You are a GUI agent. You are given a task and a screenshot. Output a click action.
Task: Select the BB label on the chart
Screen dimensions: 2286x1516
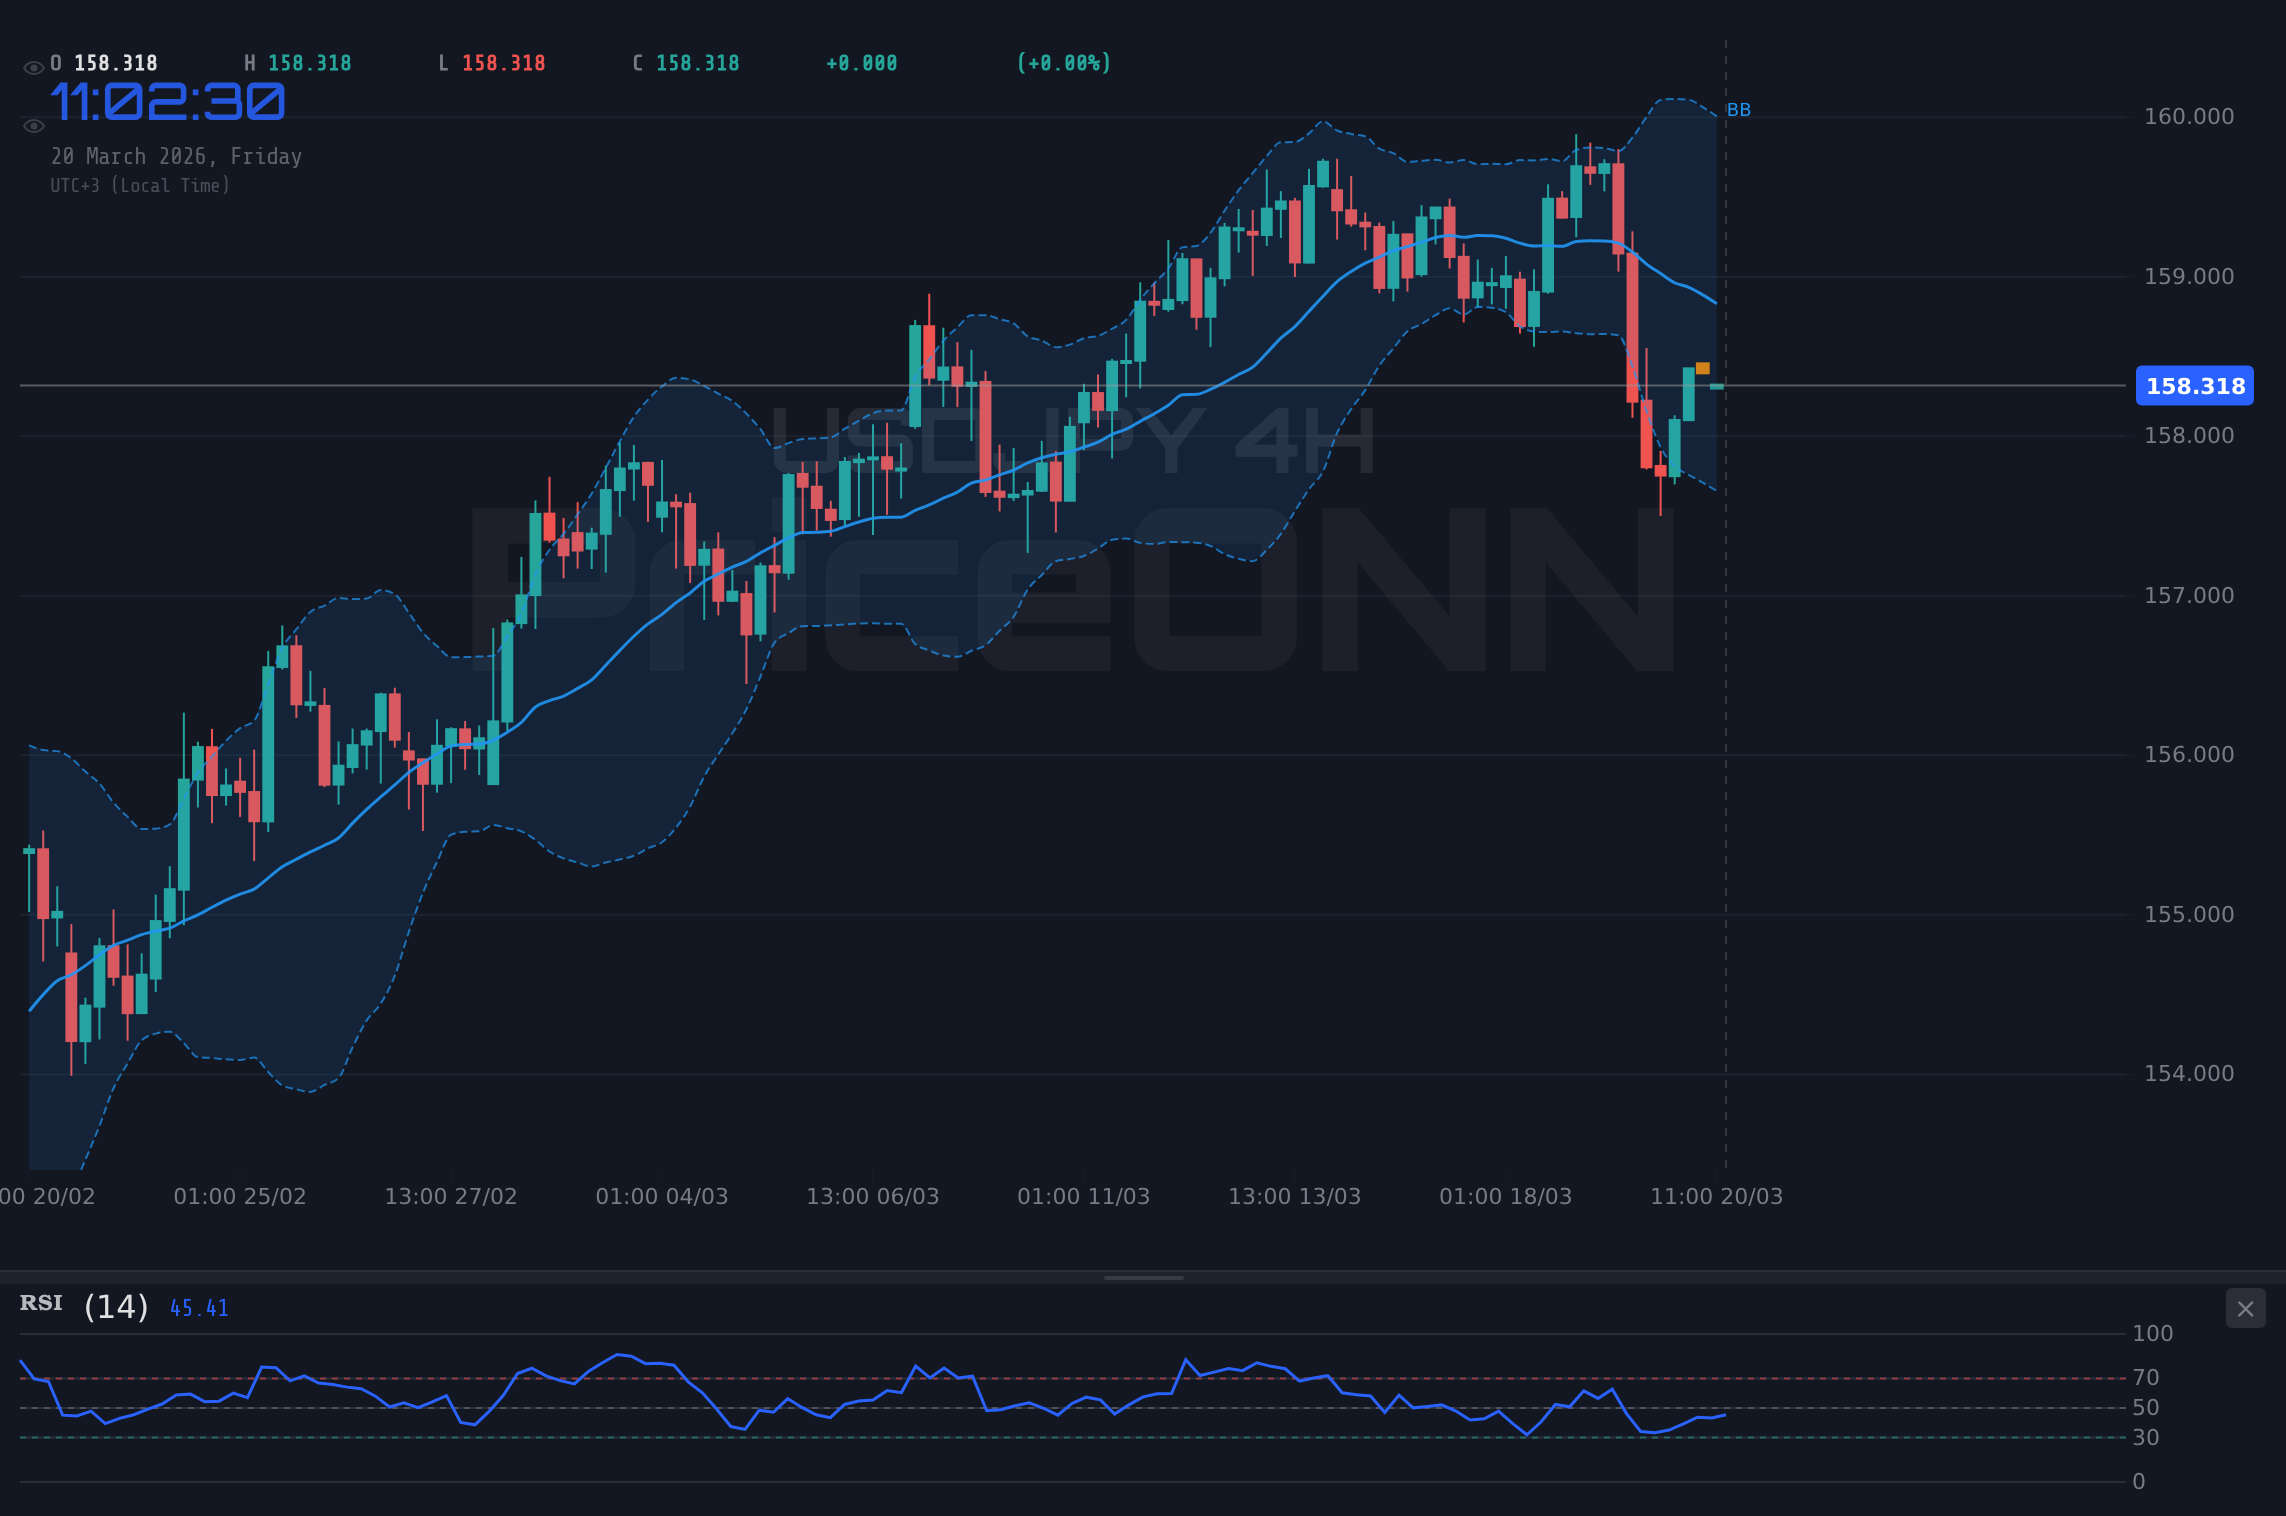1740,110
